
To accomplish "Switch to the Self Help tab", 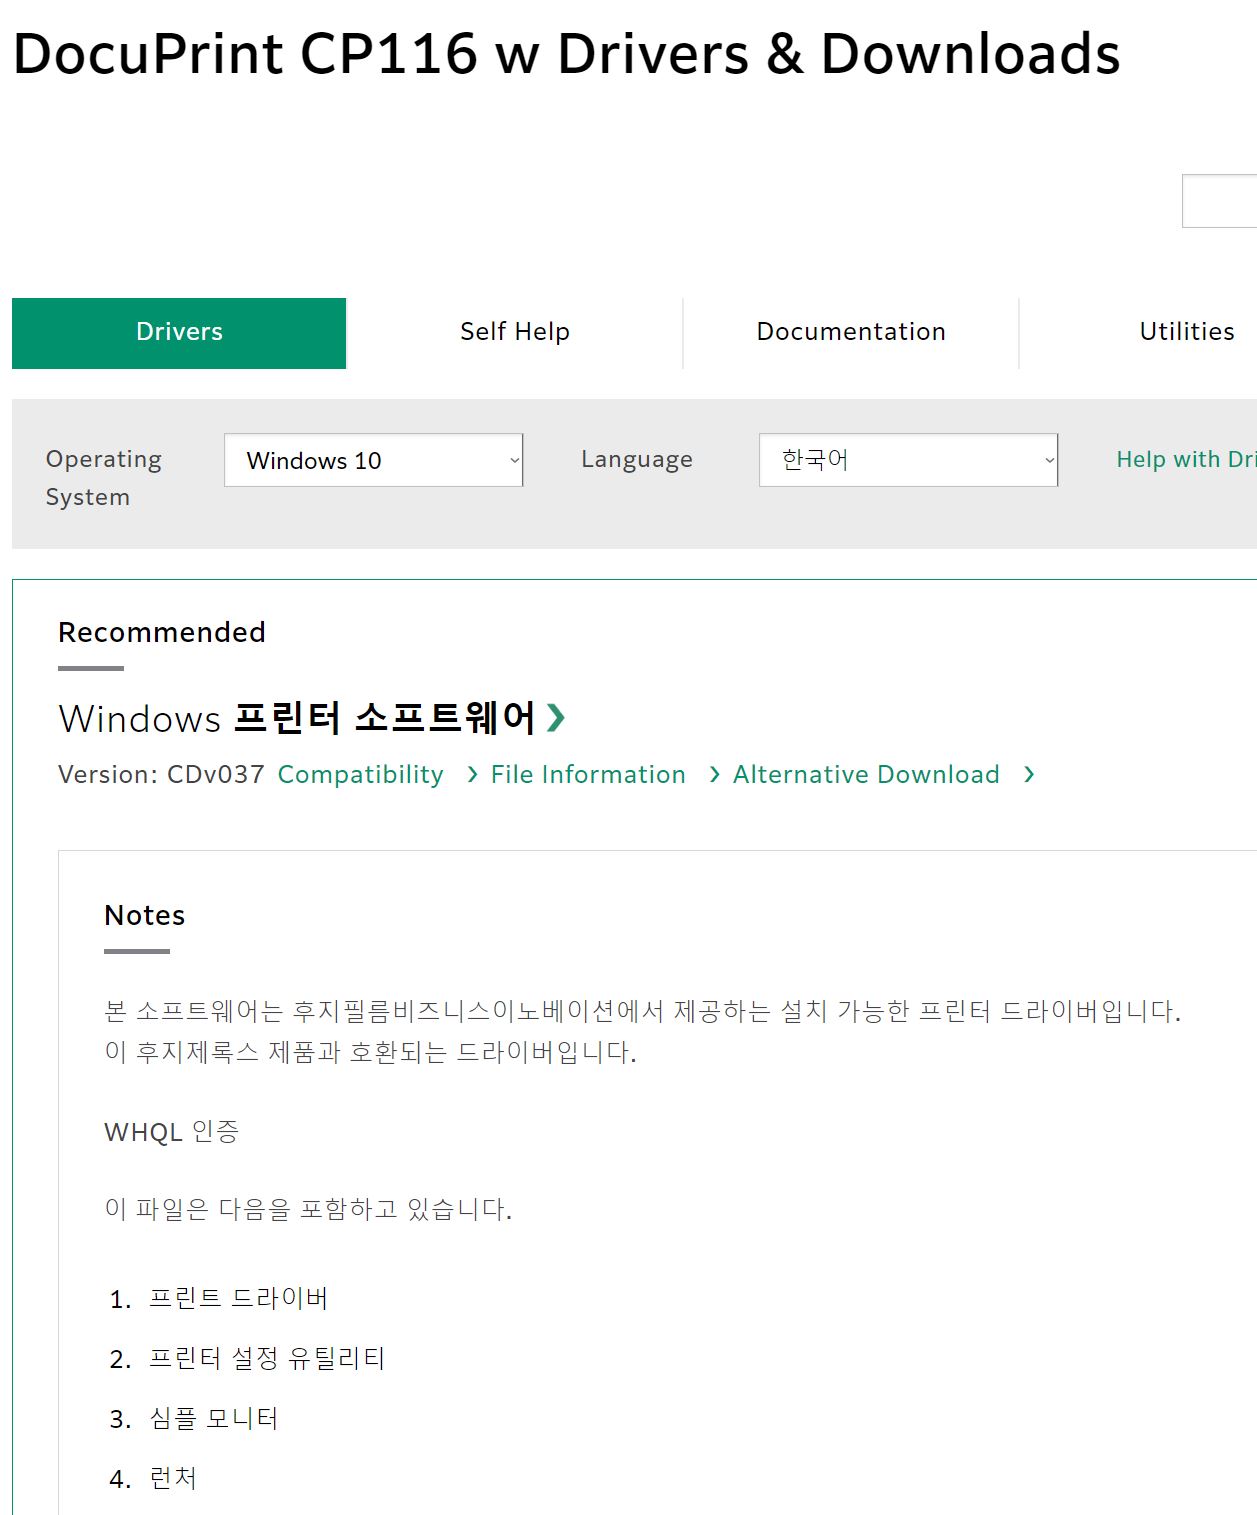I will pyautogui.click(x=514, y=333).
